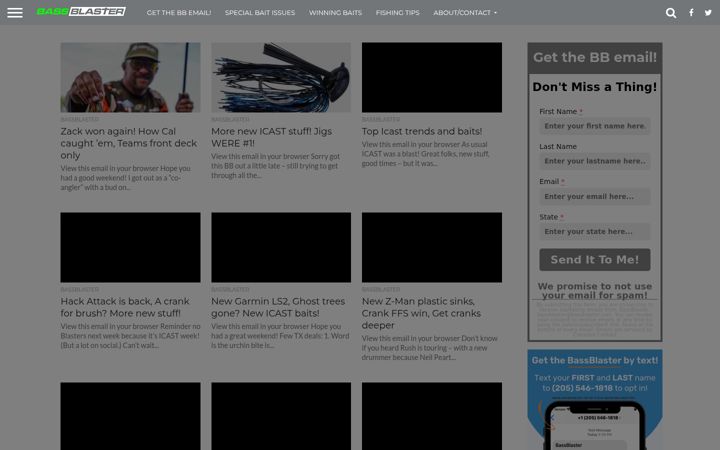Open the blue jig lure thumbnail

pos(281,77)
